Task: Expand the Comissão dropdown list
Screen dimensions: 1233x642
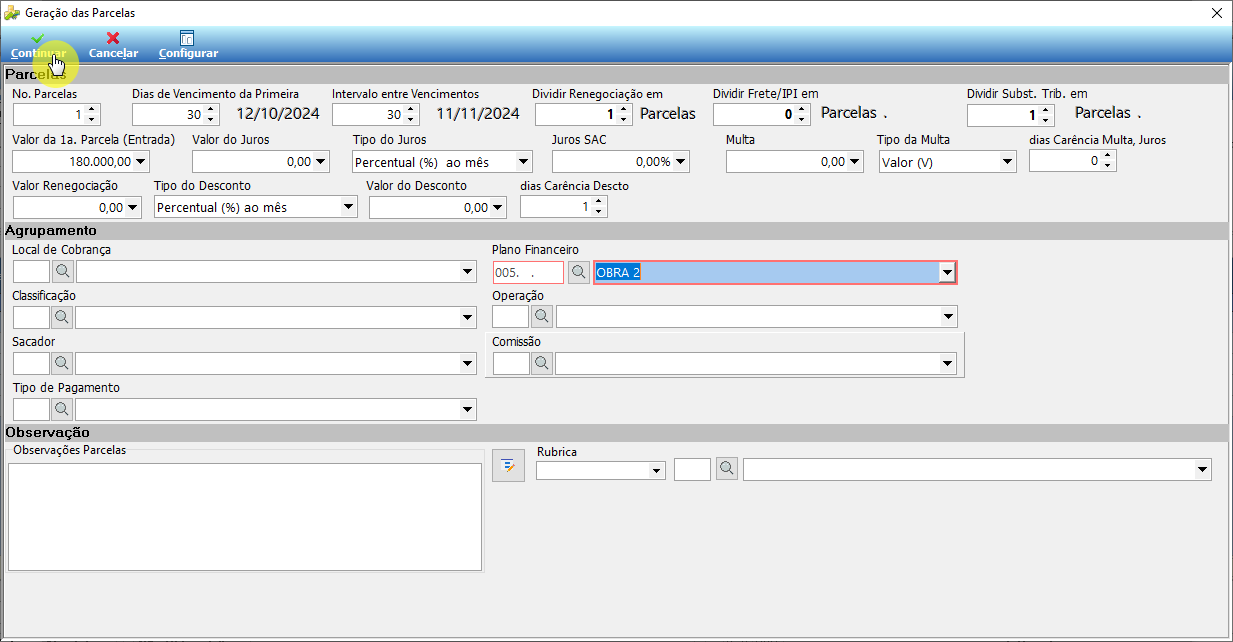Action: coord(948,363)
